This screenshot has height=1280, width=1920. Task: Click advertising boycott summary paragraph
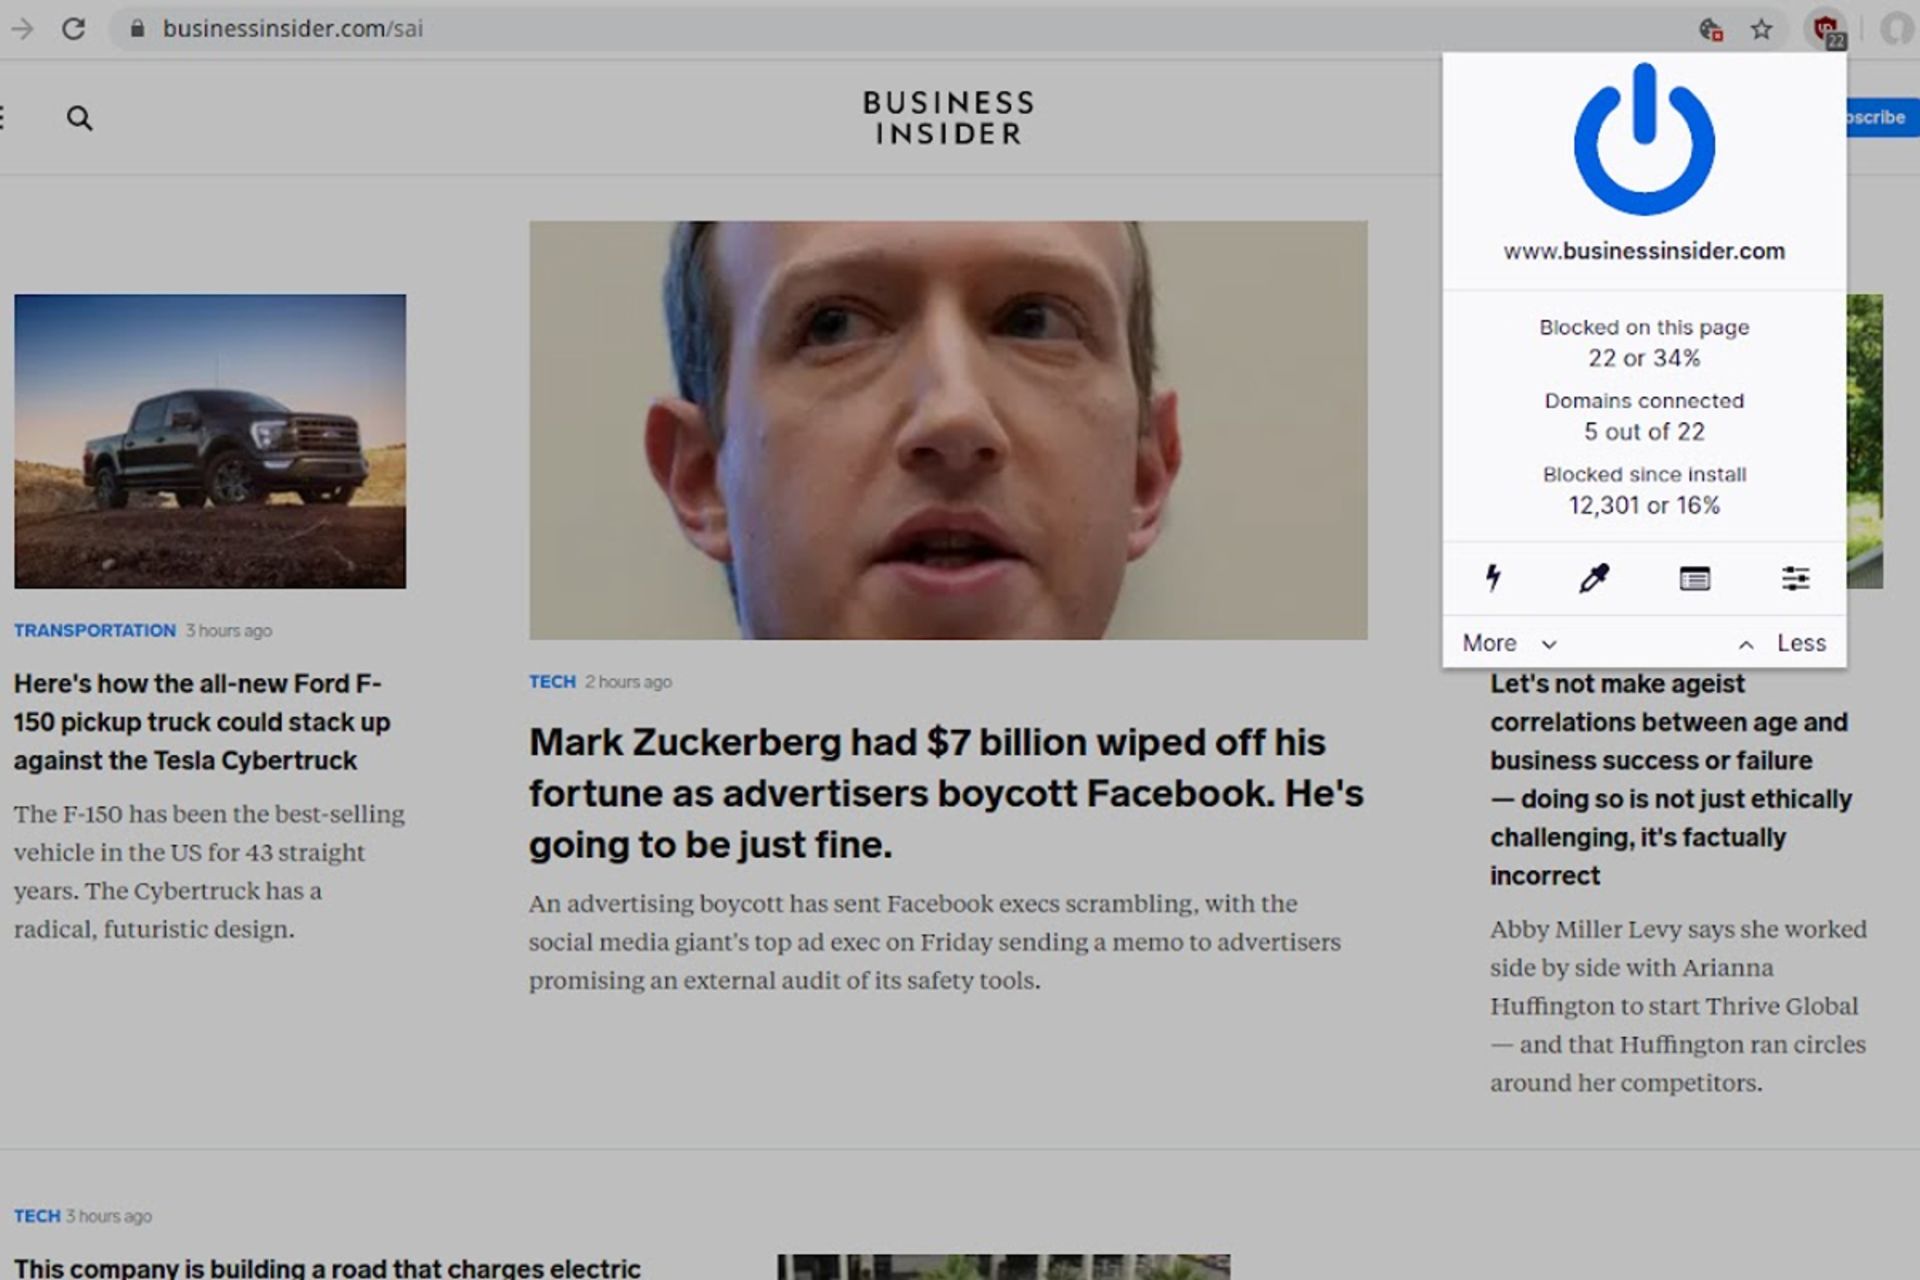[935, 942]
